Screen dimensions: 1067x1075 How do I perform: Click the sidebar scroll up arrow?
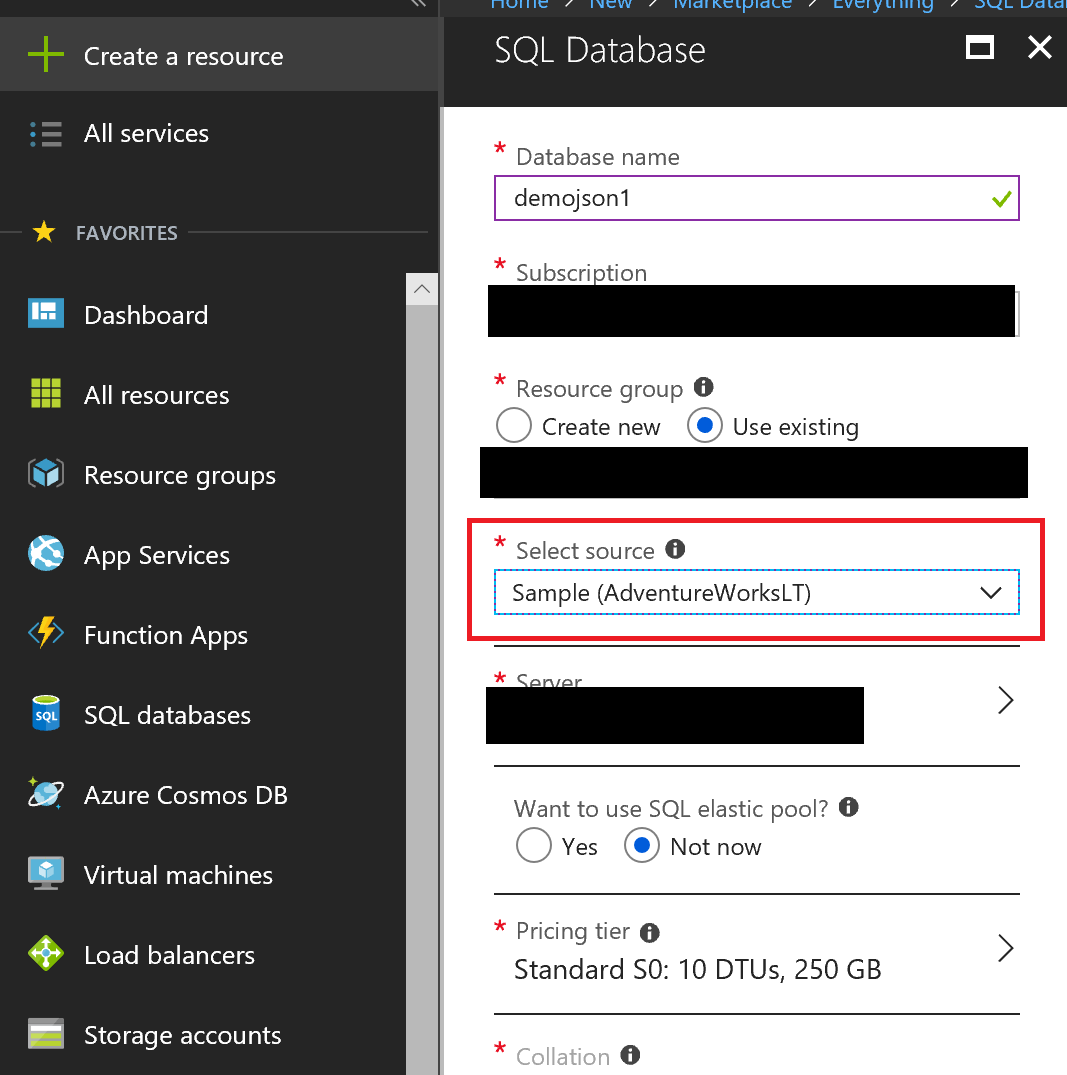tap(422, 289)
